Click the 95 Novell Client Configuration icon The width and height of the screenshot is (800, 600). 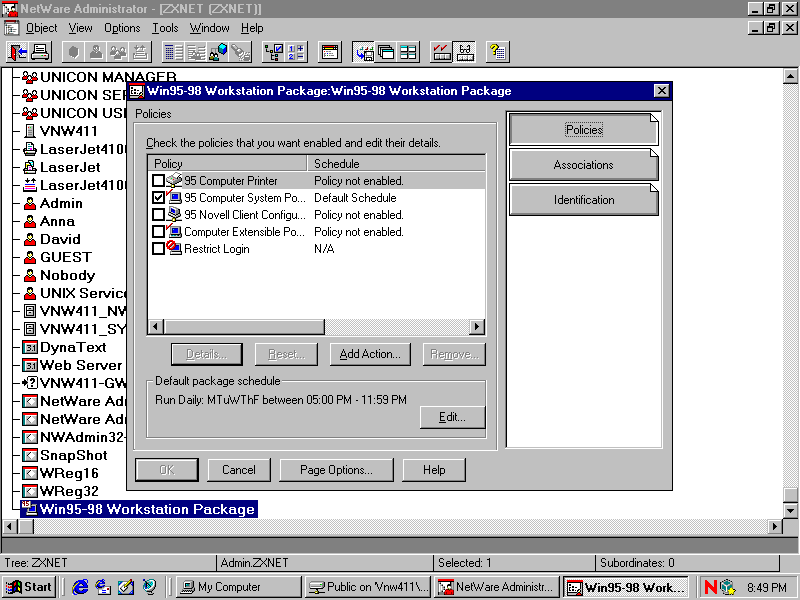(174, 214)
